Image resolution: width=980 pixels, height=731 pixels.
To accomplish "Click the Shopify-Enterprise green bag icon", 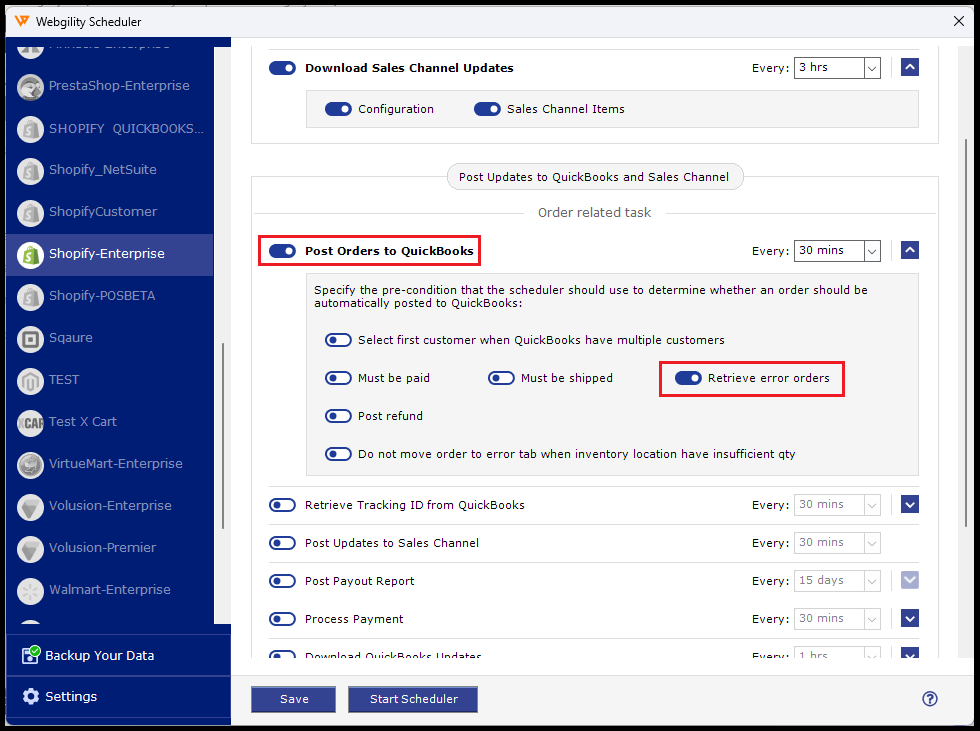I will pos(30,255).
